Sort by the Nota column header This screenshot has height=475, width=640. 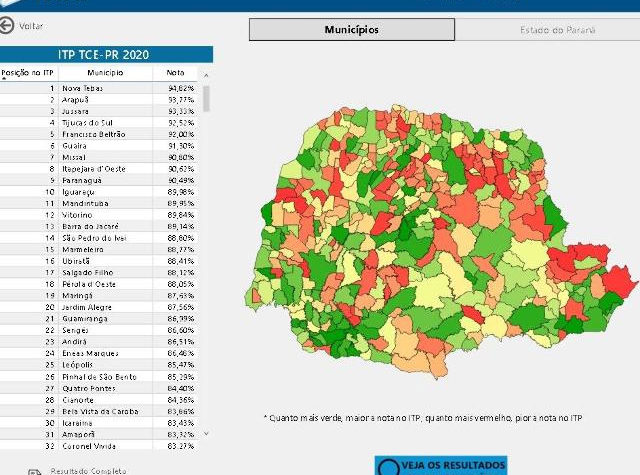[176, 73]
